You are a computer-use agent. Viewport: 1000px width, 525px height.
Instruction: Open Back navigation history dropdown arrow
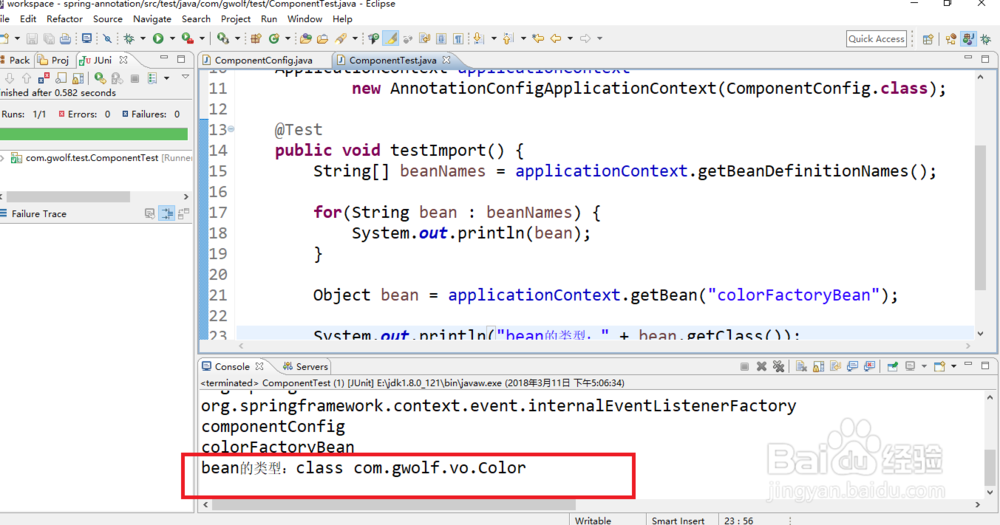coord(570,39)
